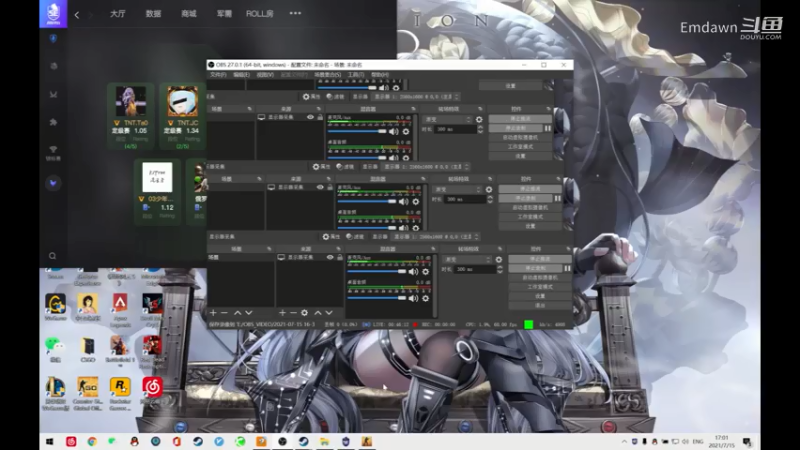Open source properties gear below sources list

point(305,313)
